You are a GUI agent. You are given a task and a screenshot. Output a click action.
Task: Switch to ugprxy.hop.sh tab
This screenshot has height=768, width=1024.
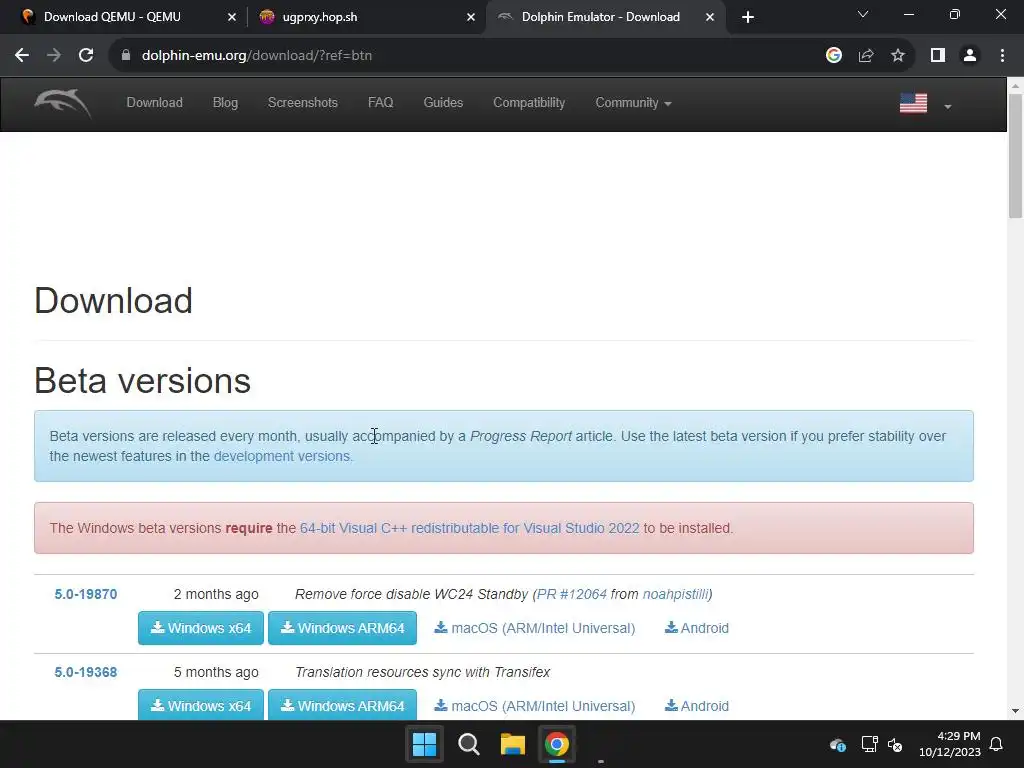click(366, 17)
